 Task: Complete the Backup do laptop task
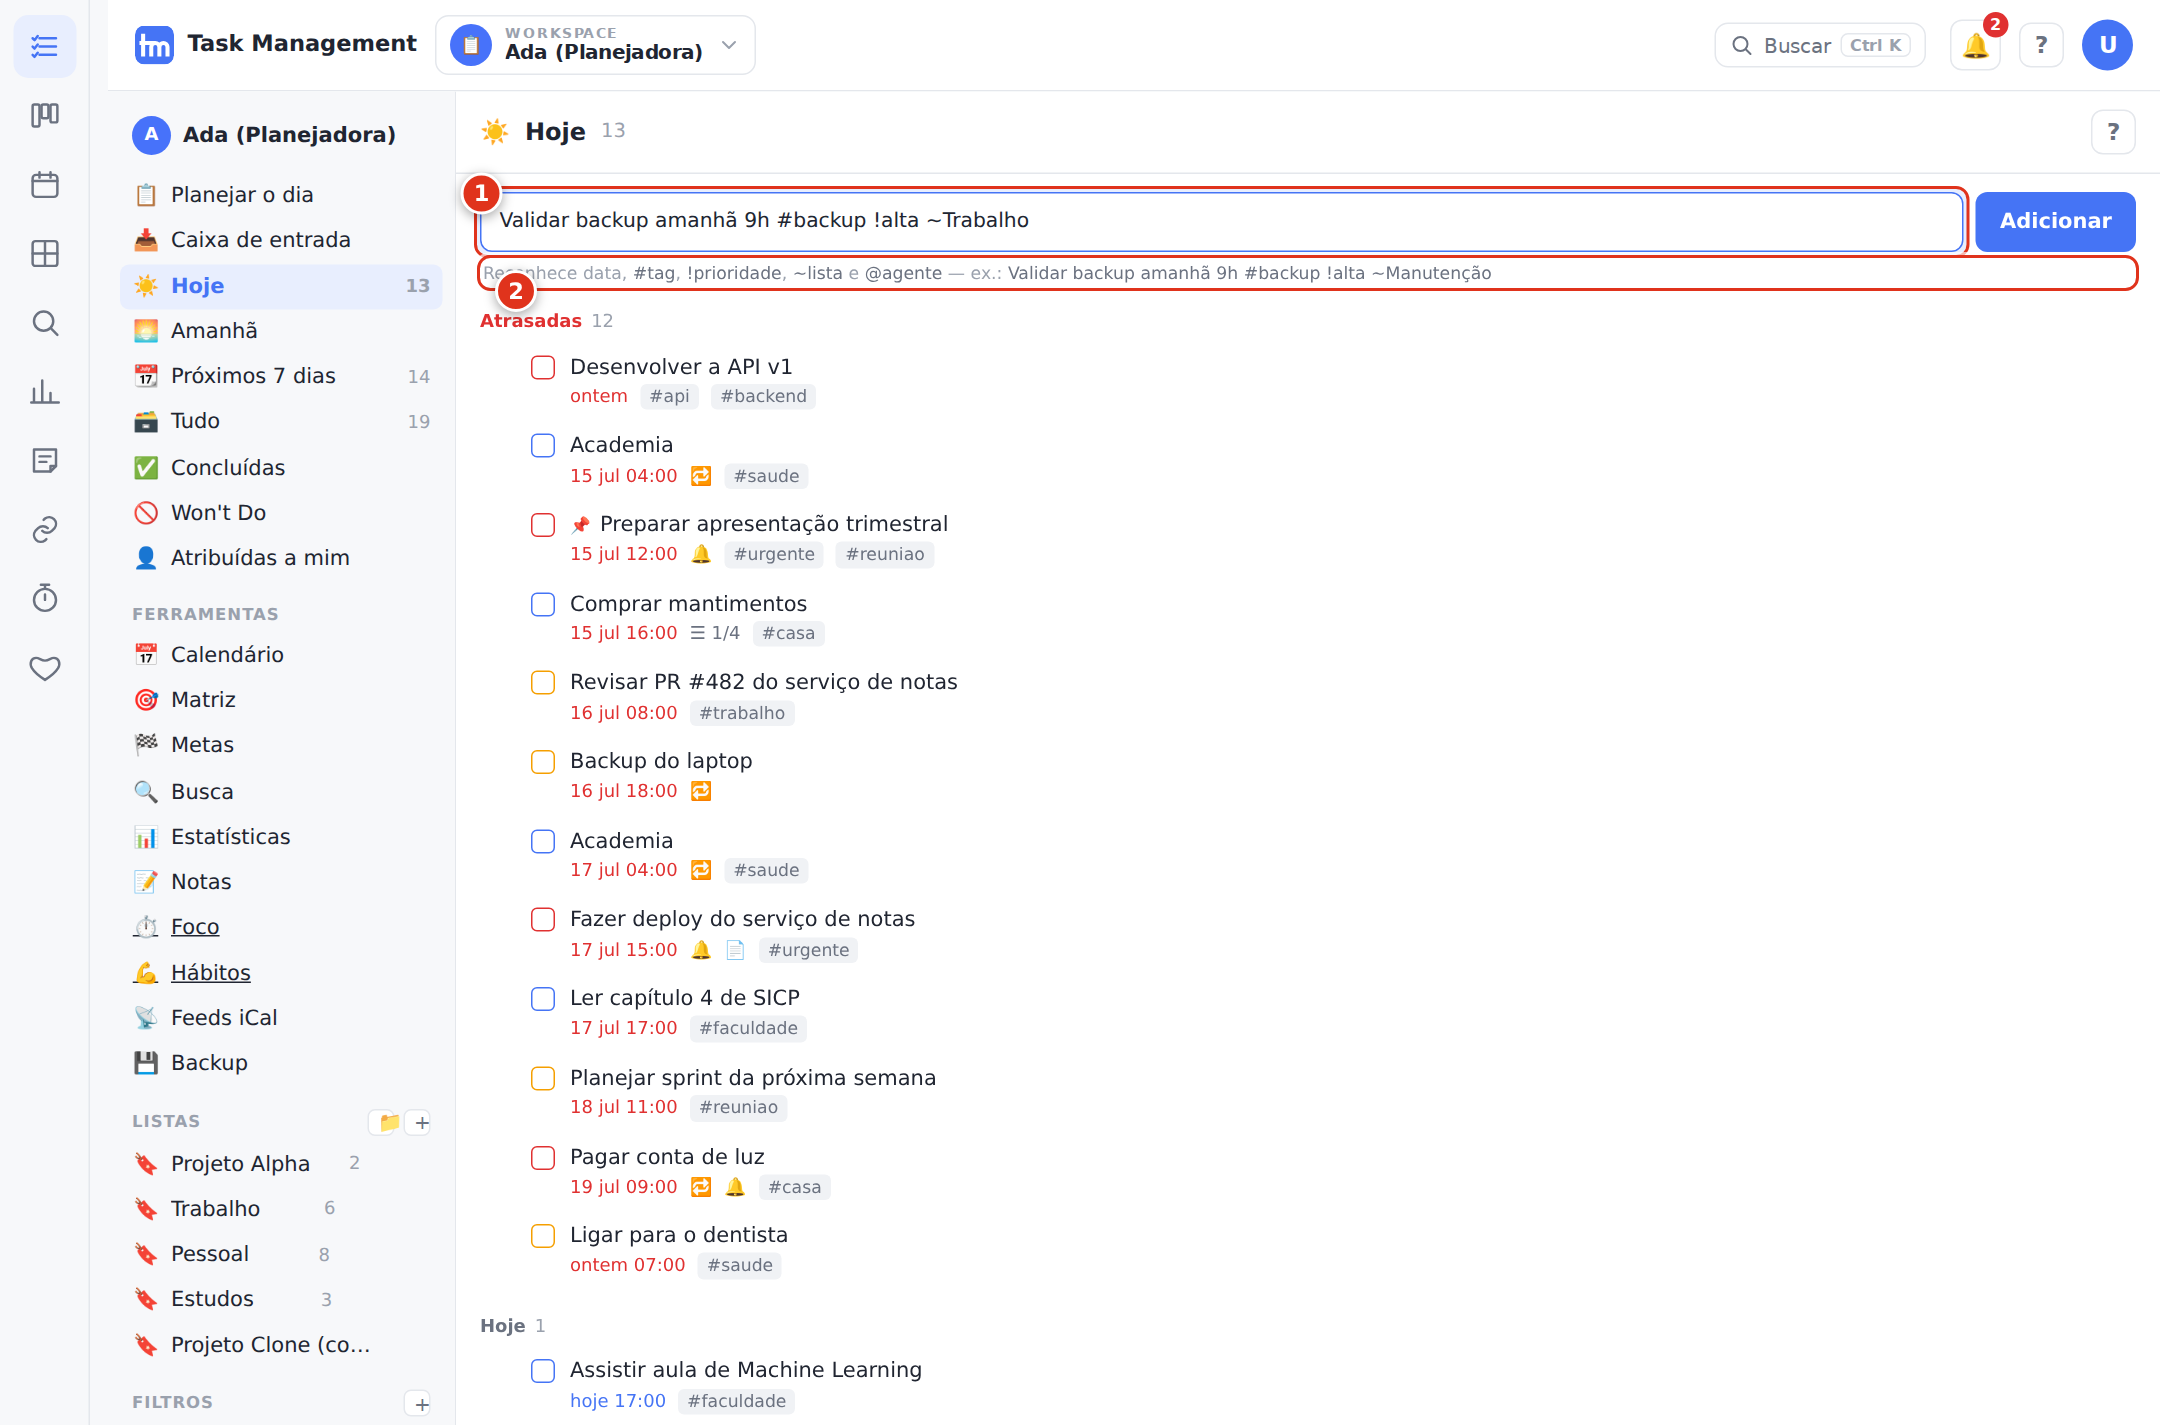(543, 762)
